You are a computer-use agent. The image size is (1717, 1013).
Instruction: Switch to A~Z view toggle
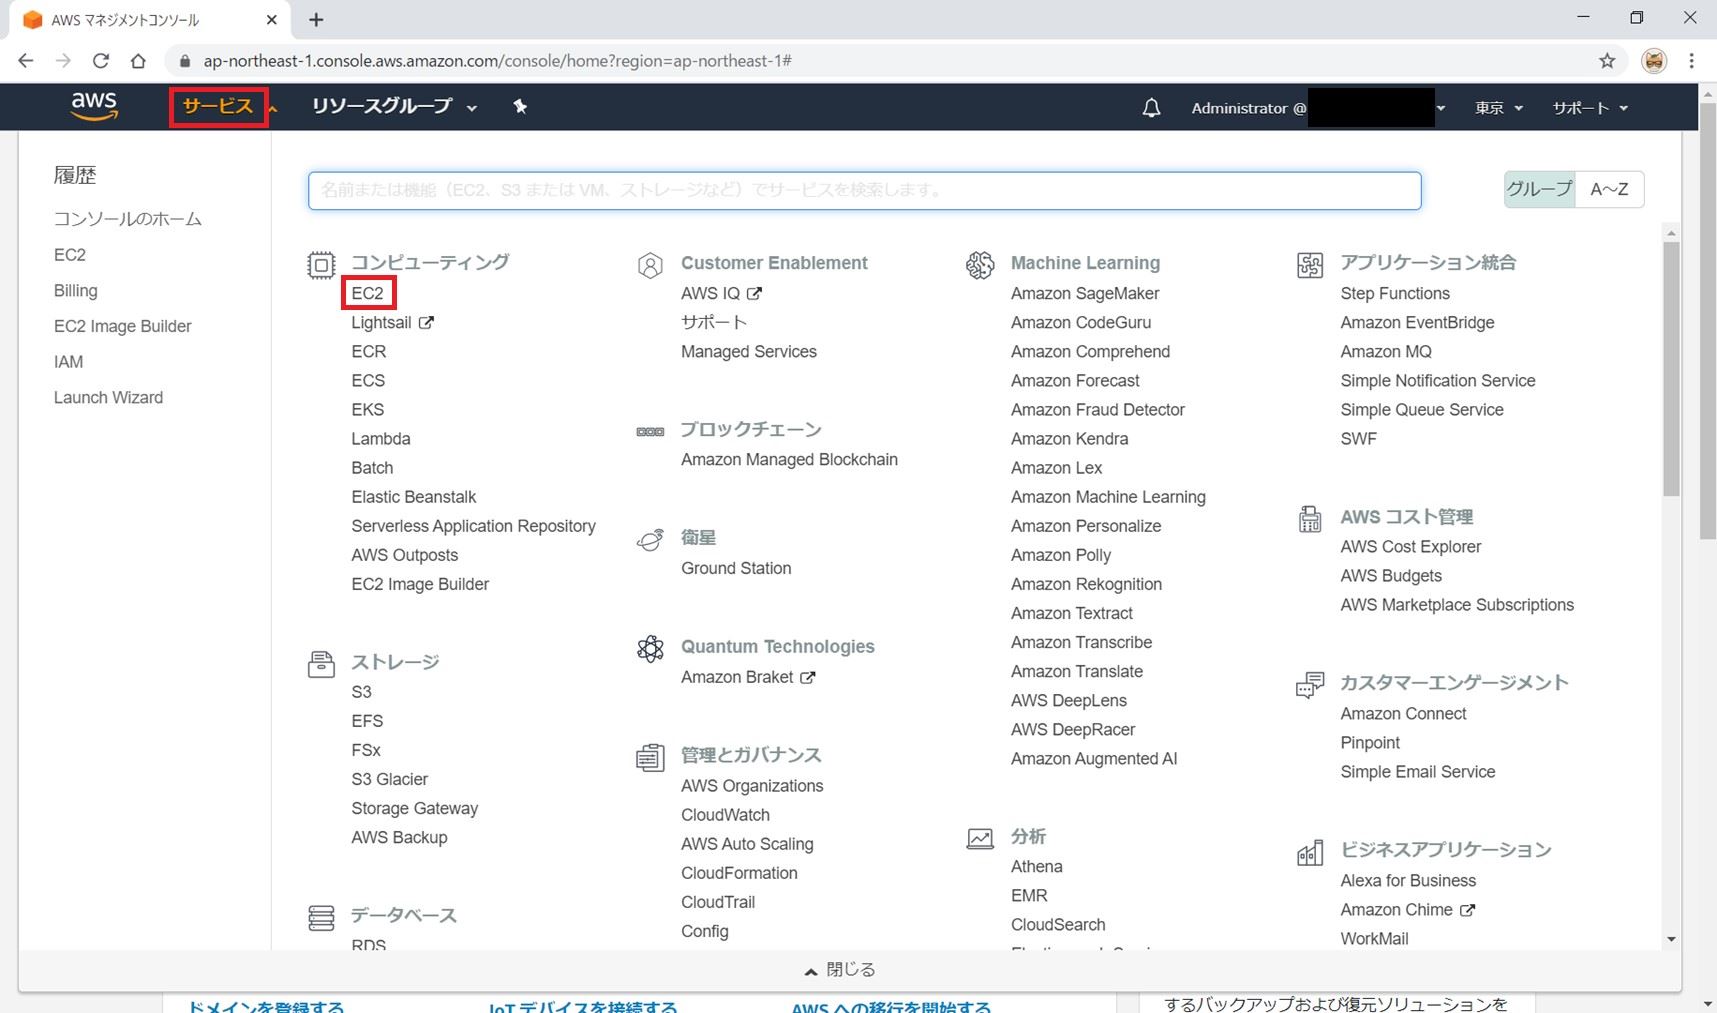(1609, 189)
